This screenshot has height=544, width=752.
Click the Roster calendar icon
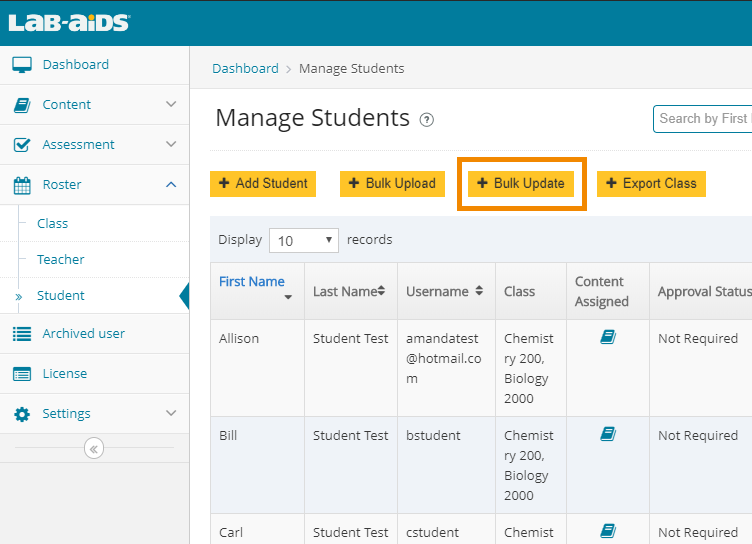22,185
